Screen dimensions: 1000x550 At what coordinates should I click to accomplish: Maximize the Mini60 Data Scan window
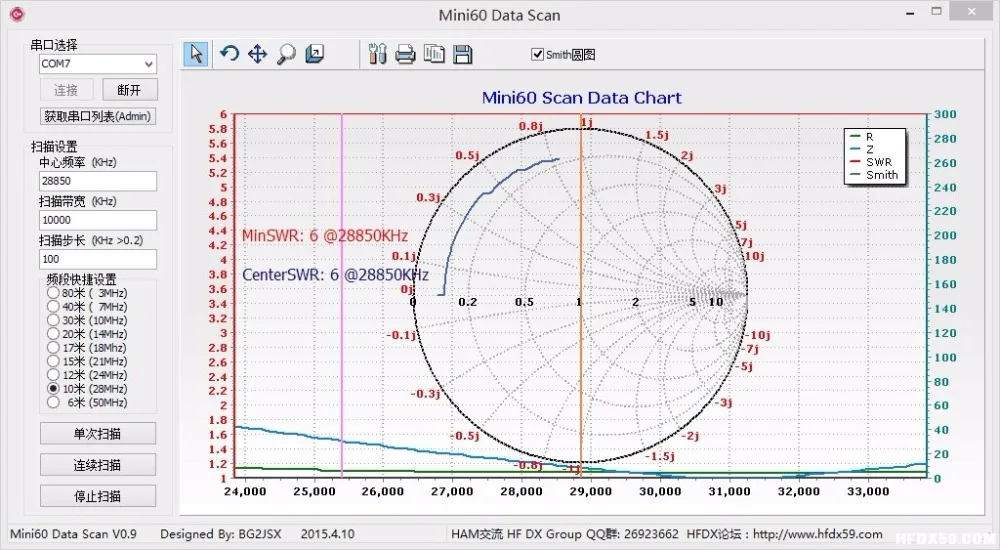(937, 11)
